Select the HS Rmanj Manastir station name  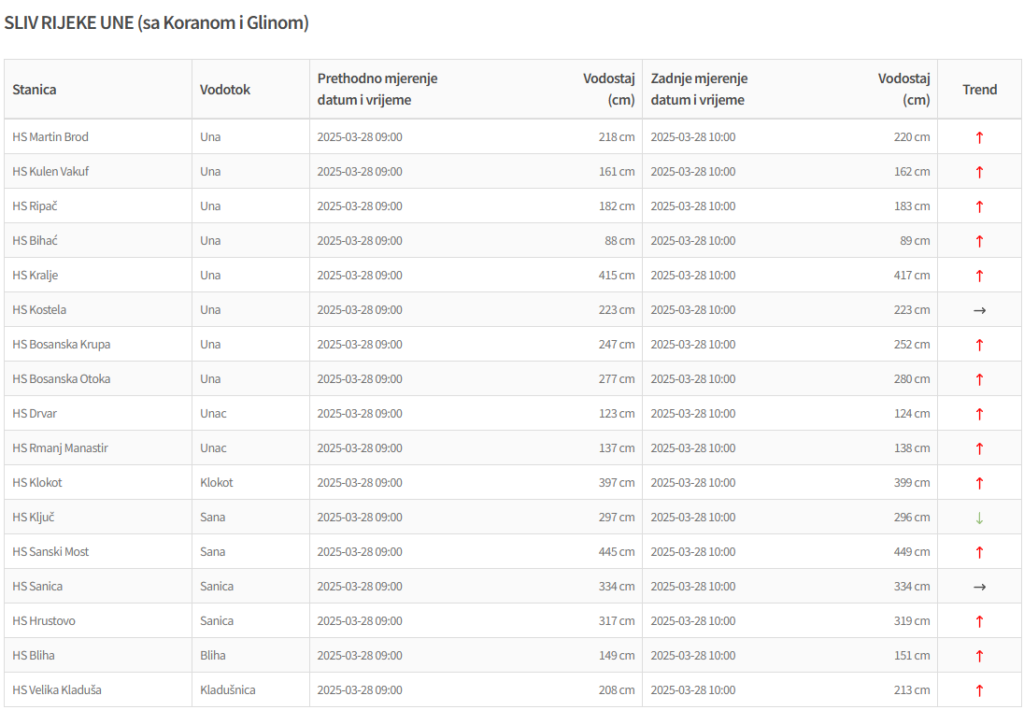(60, 448)
